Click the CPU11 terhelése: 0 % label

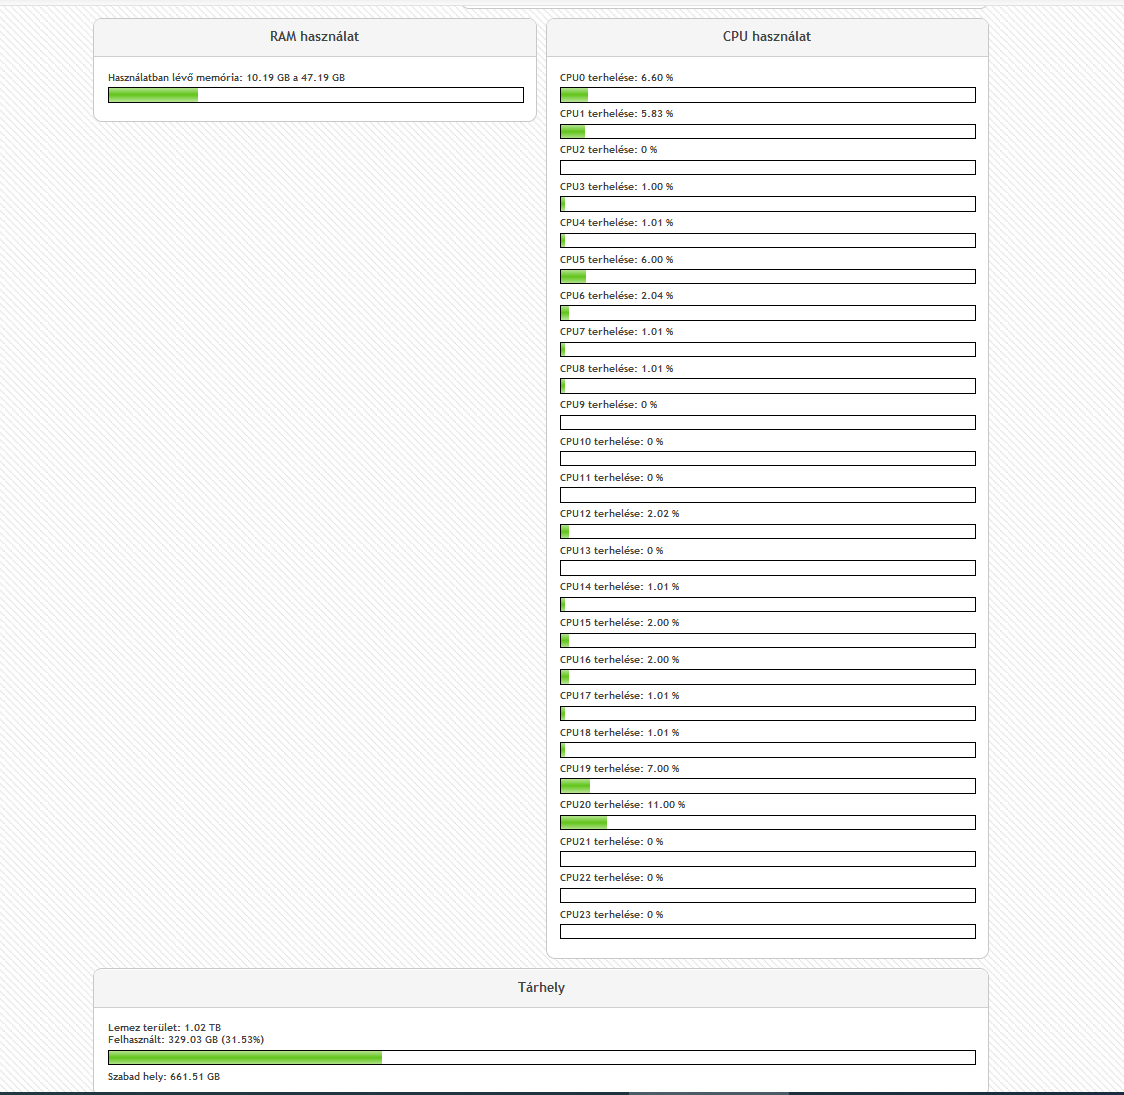click(611, 477)
